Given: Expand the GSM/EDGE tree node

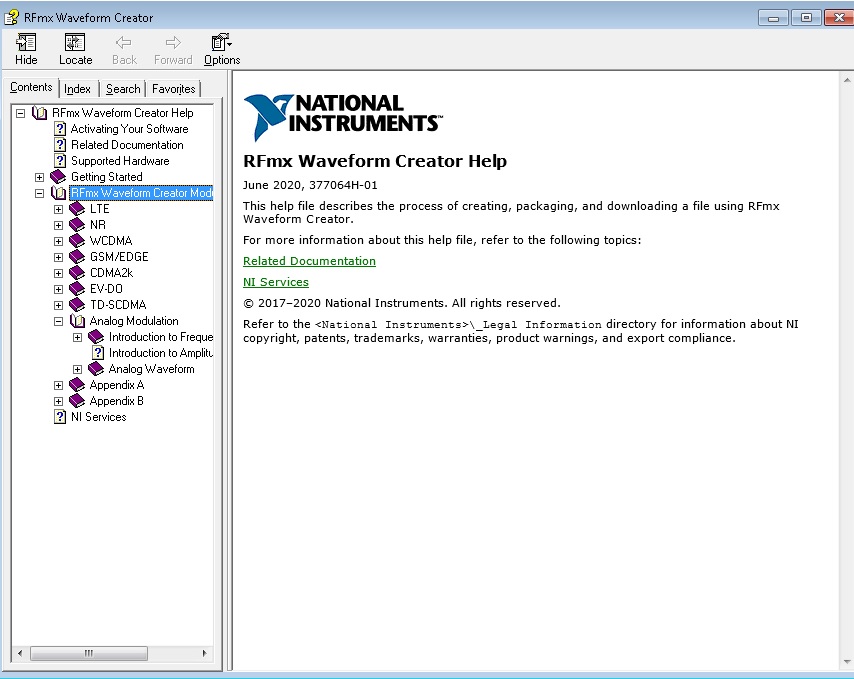Looking at the screenshot, I should (x=58, y=257).
